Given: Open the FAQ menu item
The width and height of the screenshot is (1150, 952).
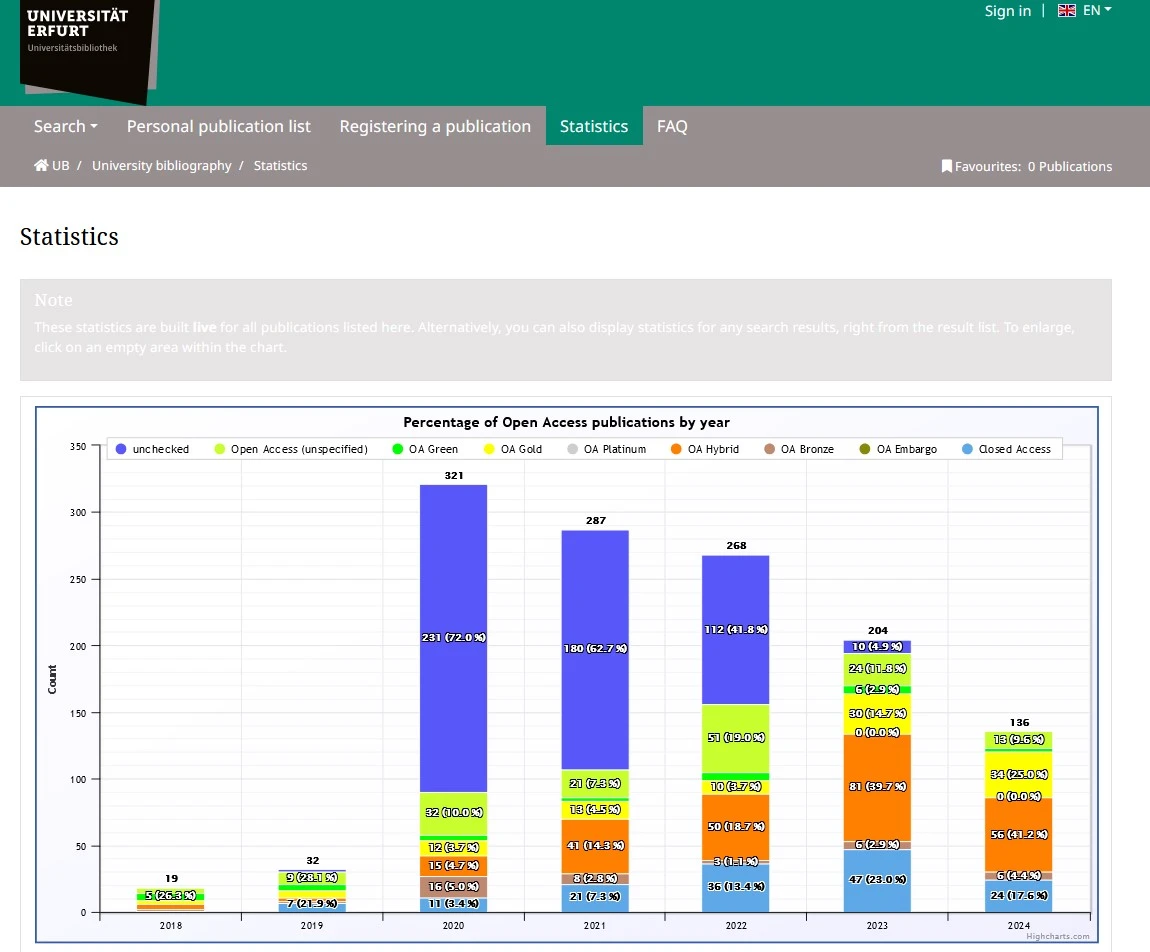Looking at the screenshot, I should (672, 126).
